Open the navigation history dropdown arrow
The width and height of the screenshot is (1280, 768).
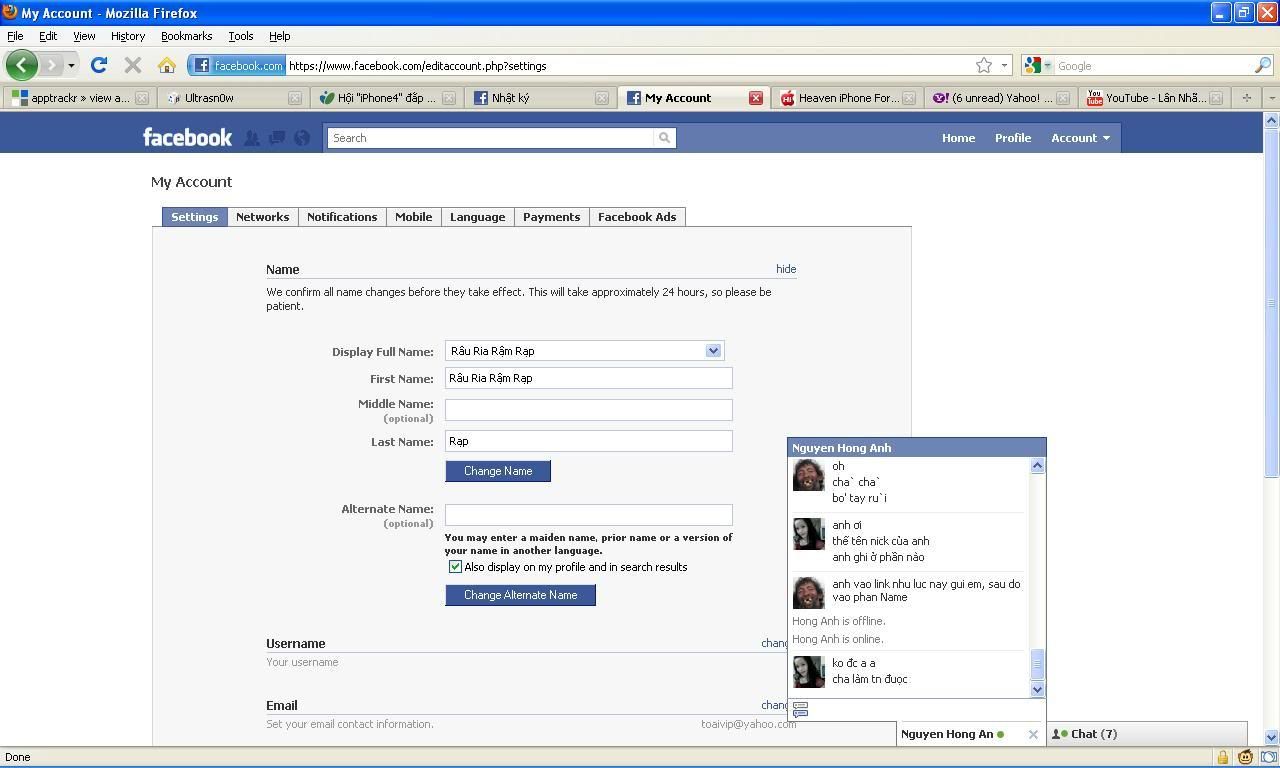(x=71, y=65)
